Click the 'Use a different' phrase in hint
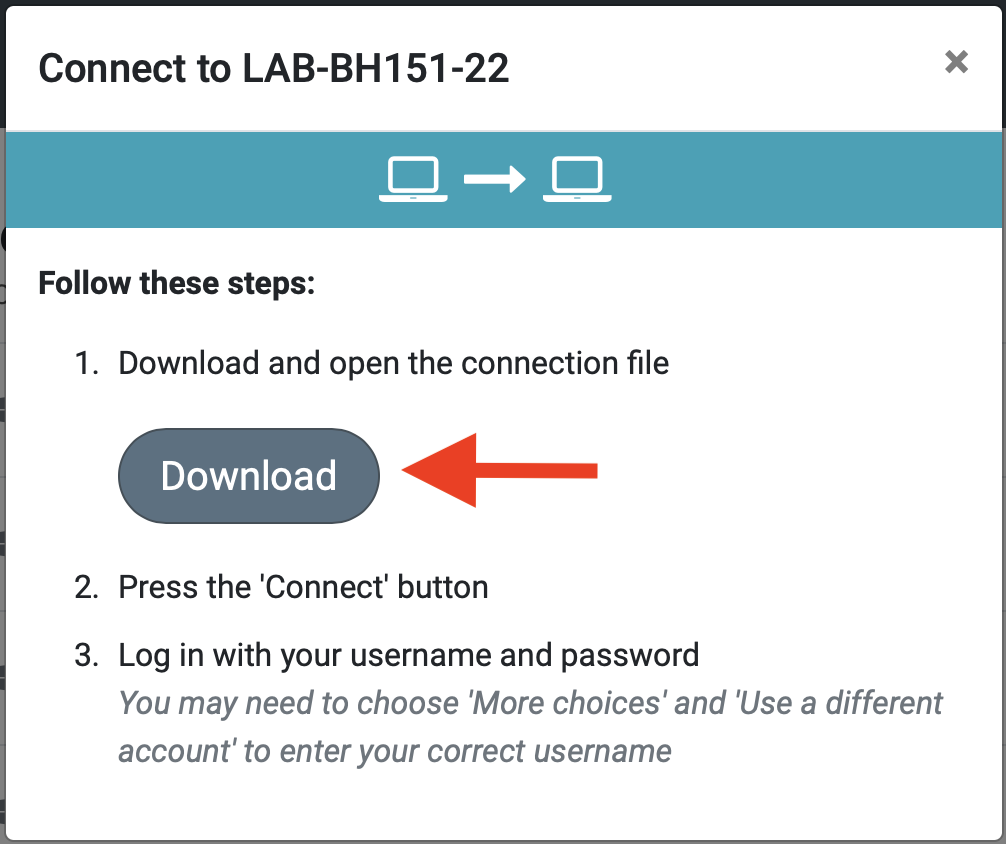Image resolution: width=1006 pixels, height=844 pixels. click(832, 703)
